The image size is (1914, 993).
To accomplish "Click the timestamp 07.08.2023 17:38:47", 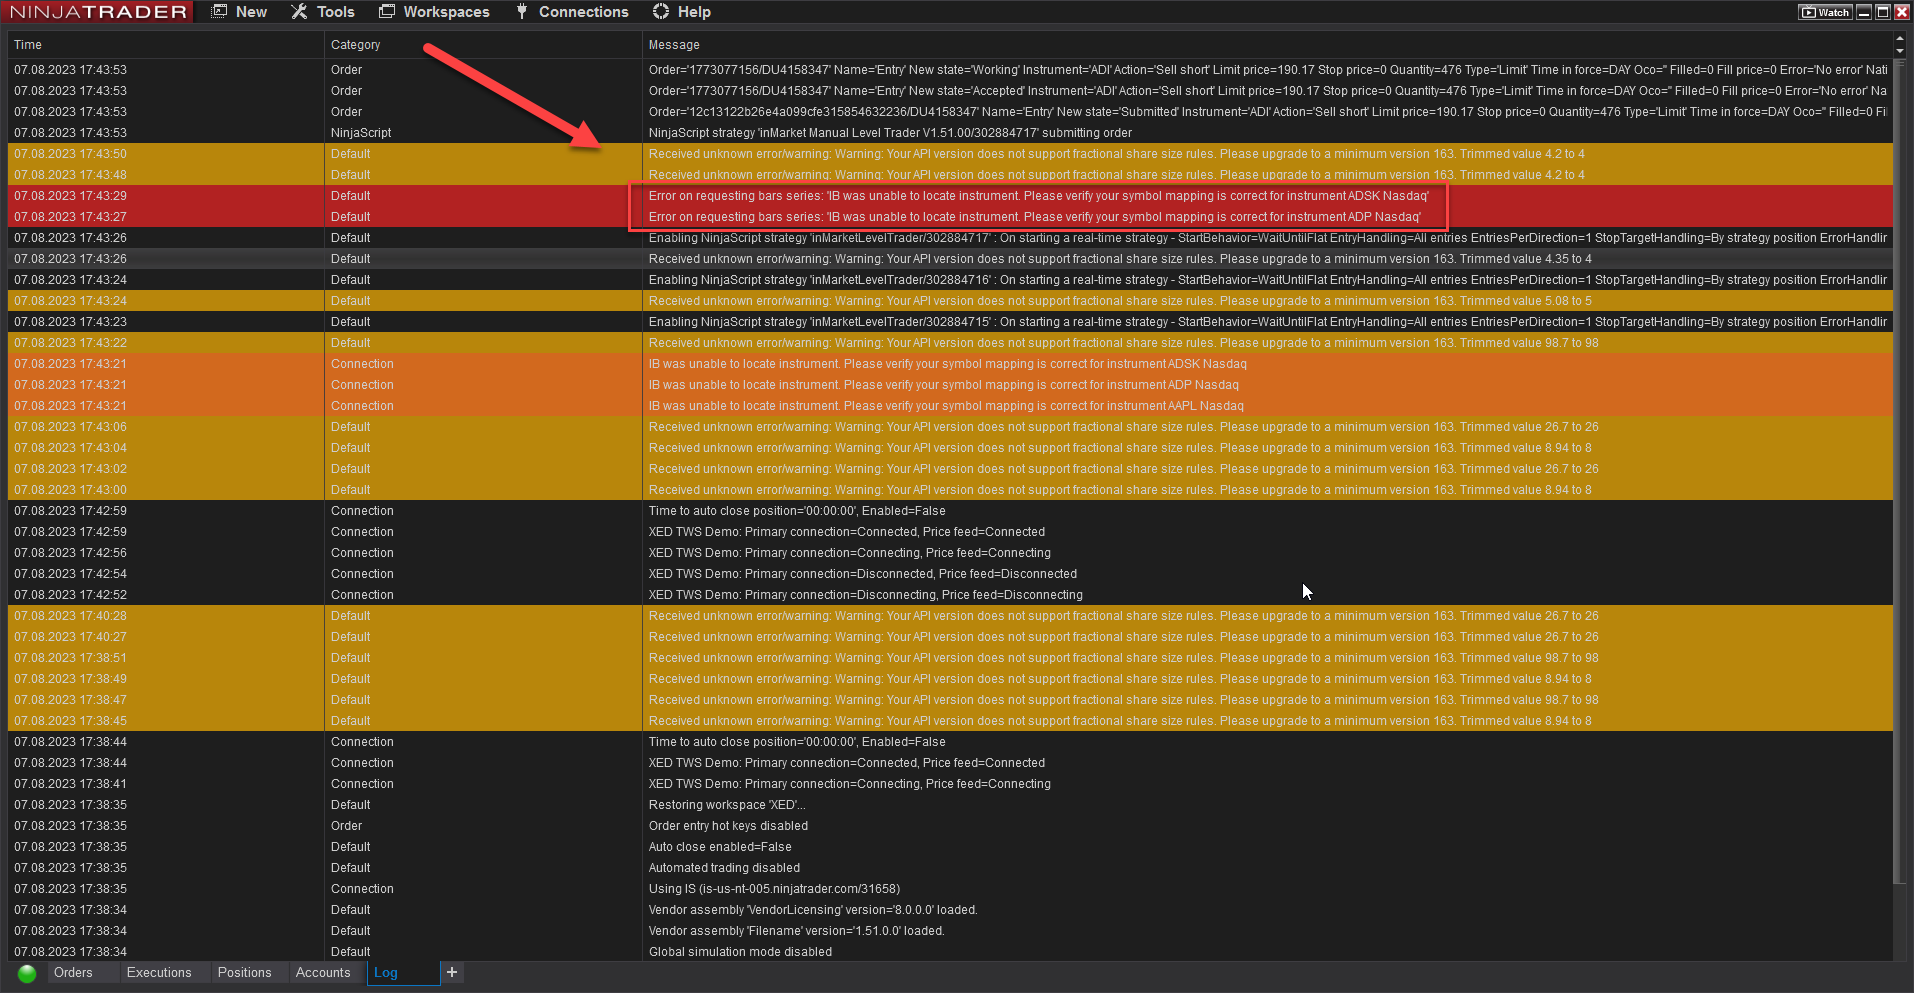I will point(70,700).
